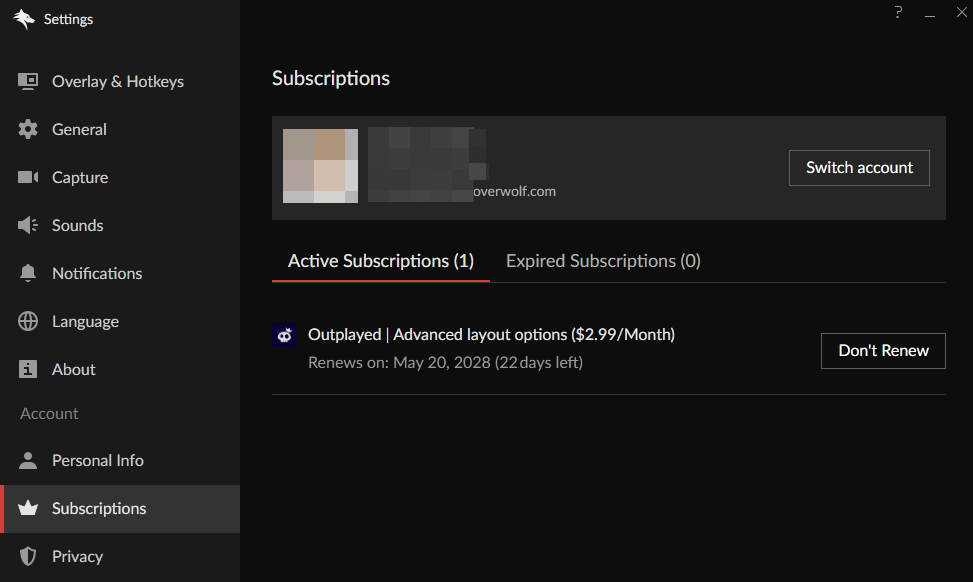Open help via the question mark icon
This screenshot has width=973, height=582.
898,12
